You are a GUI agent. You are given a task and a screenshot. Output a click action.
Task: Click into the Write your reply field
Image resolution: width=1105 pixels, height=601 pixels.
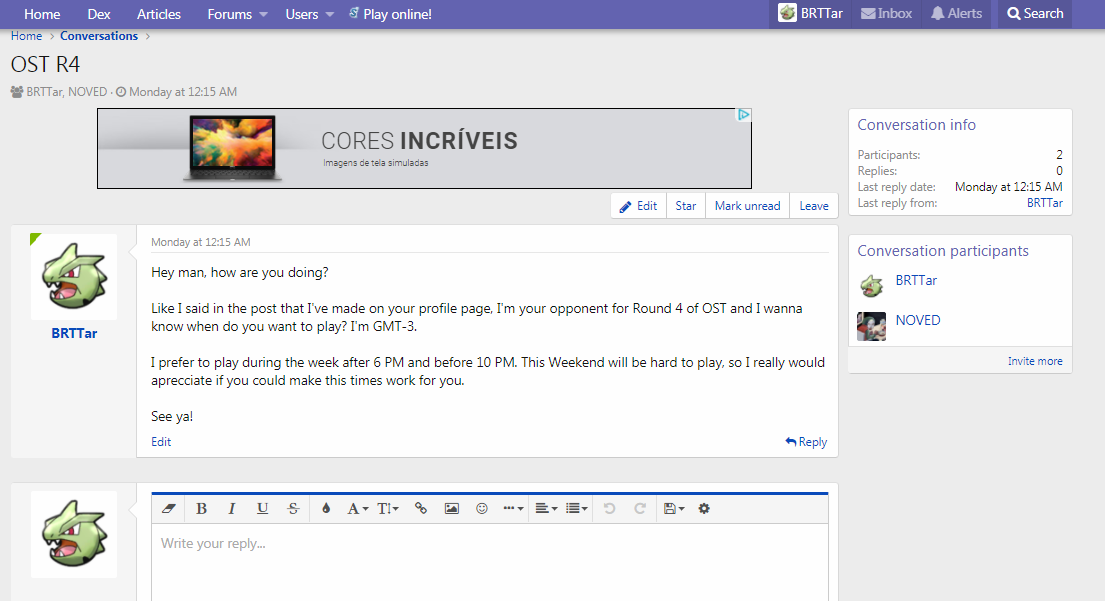coord(490,562)
